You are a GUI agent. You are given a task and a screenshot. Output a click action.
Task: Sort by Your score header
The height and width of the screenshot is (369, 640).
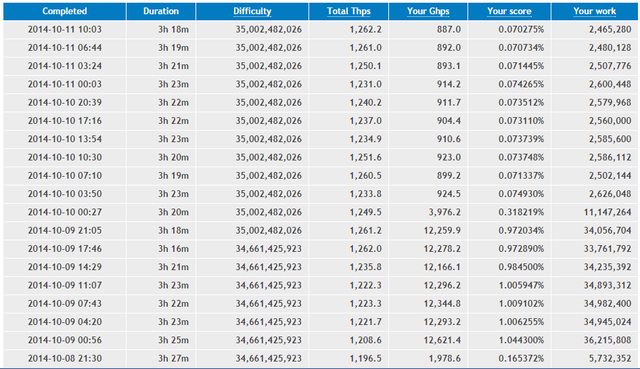pos(509,11)
